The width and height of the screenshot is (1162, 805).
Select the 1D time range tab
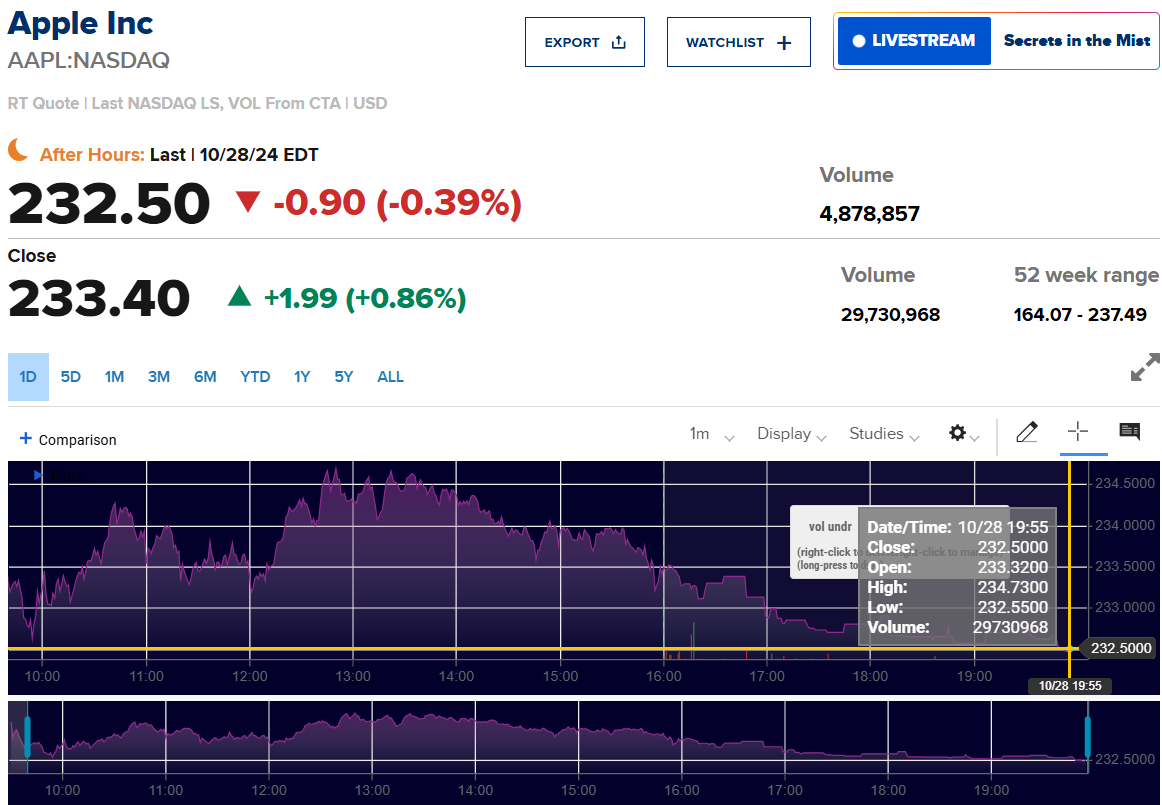click(x=28, y=377)
